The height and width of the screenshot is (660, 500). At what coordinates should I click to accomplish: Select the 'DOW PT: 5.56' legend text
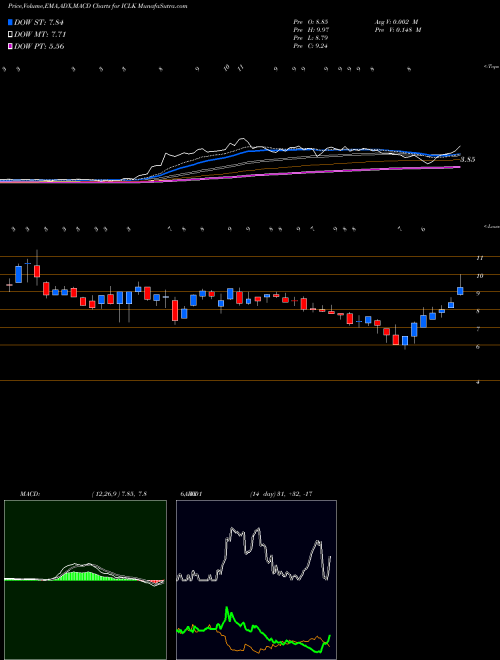tap(39, 46)
